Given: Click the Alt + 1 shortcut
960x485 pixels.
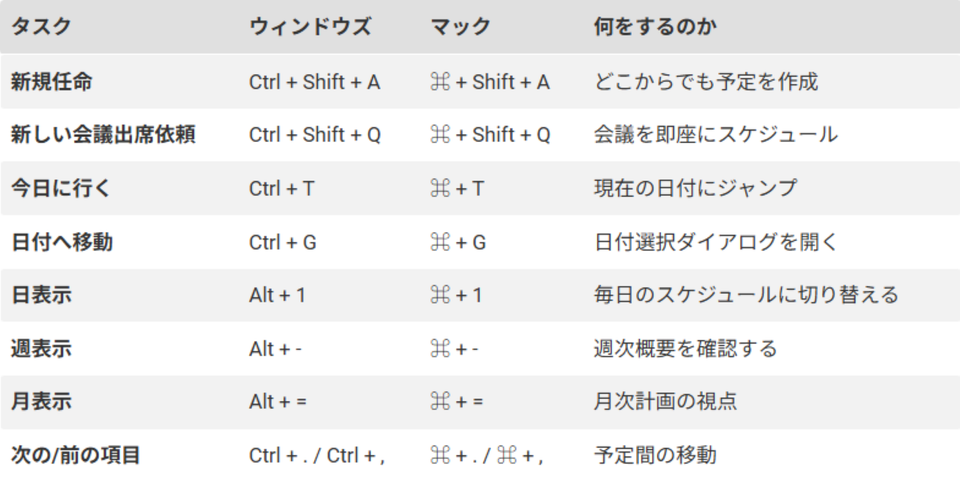Looking at the screenshot, I should [x=277, y=296].
